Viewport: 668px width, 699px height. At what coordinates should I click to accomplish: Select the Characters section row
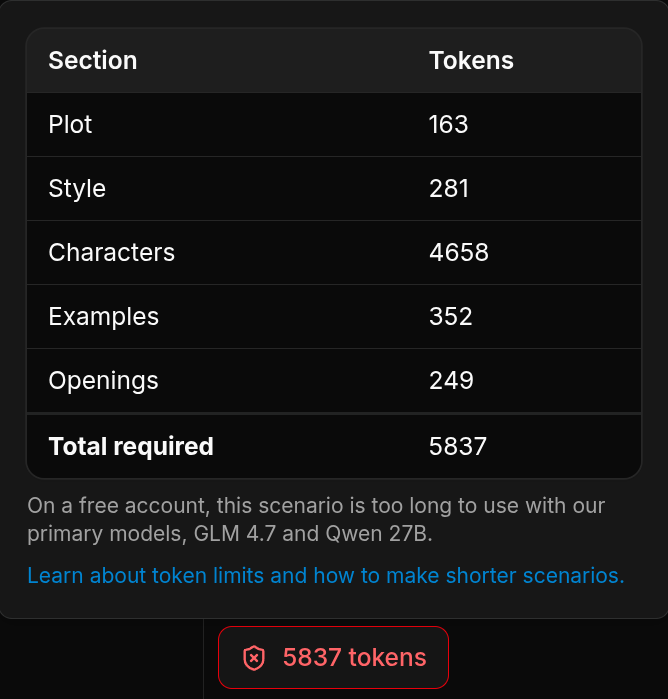coord(334,253)
